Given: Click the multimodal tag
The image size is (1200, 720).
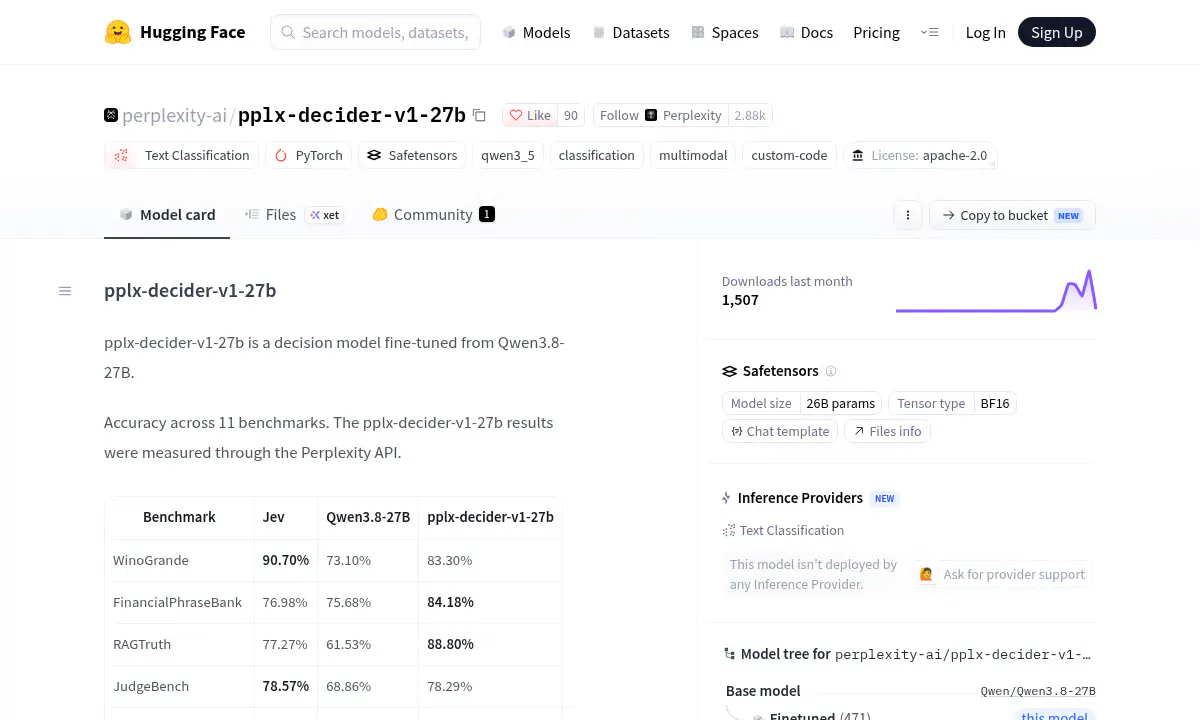Looking at the screenshot, I should point(693,155).
